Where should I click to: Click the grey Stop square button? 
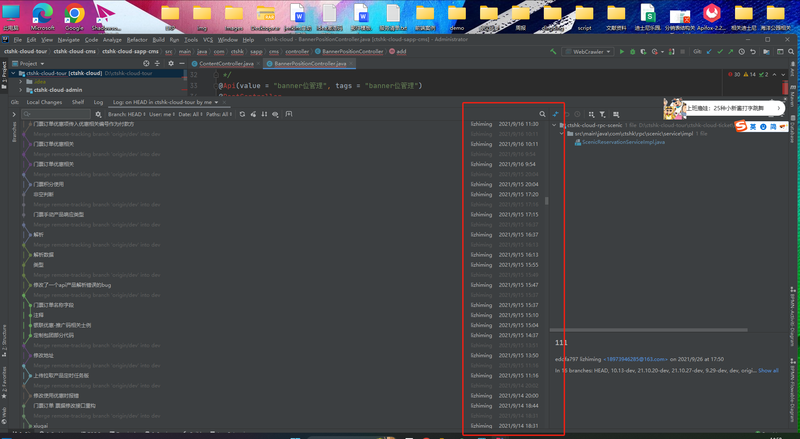[x=683, y=52]
